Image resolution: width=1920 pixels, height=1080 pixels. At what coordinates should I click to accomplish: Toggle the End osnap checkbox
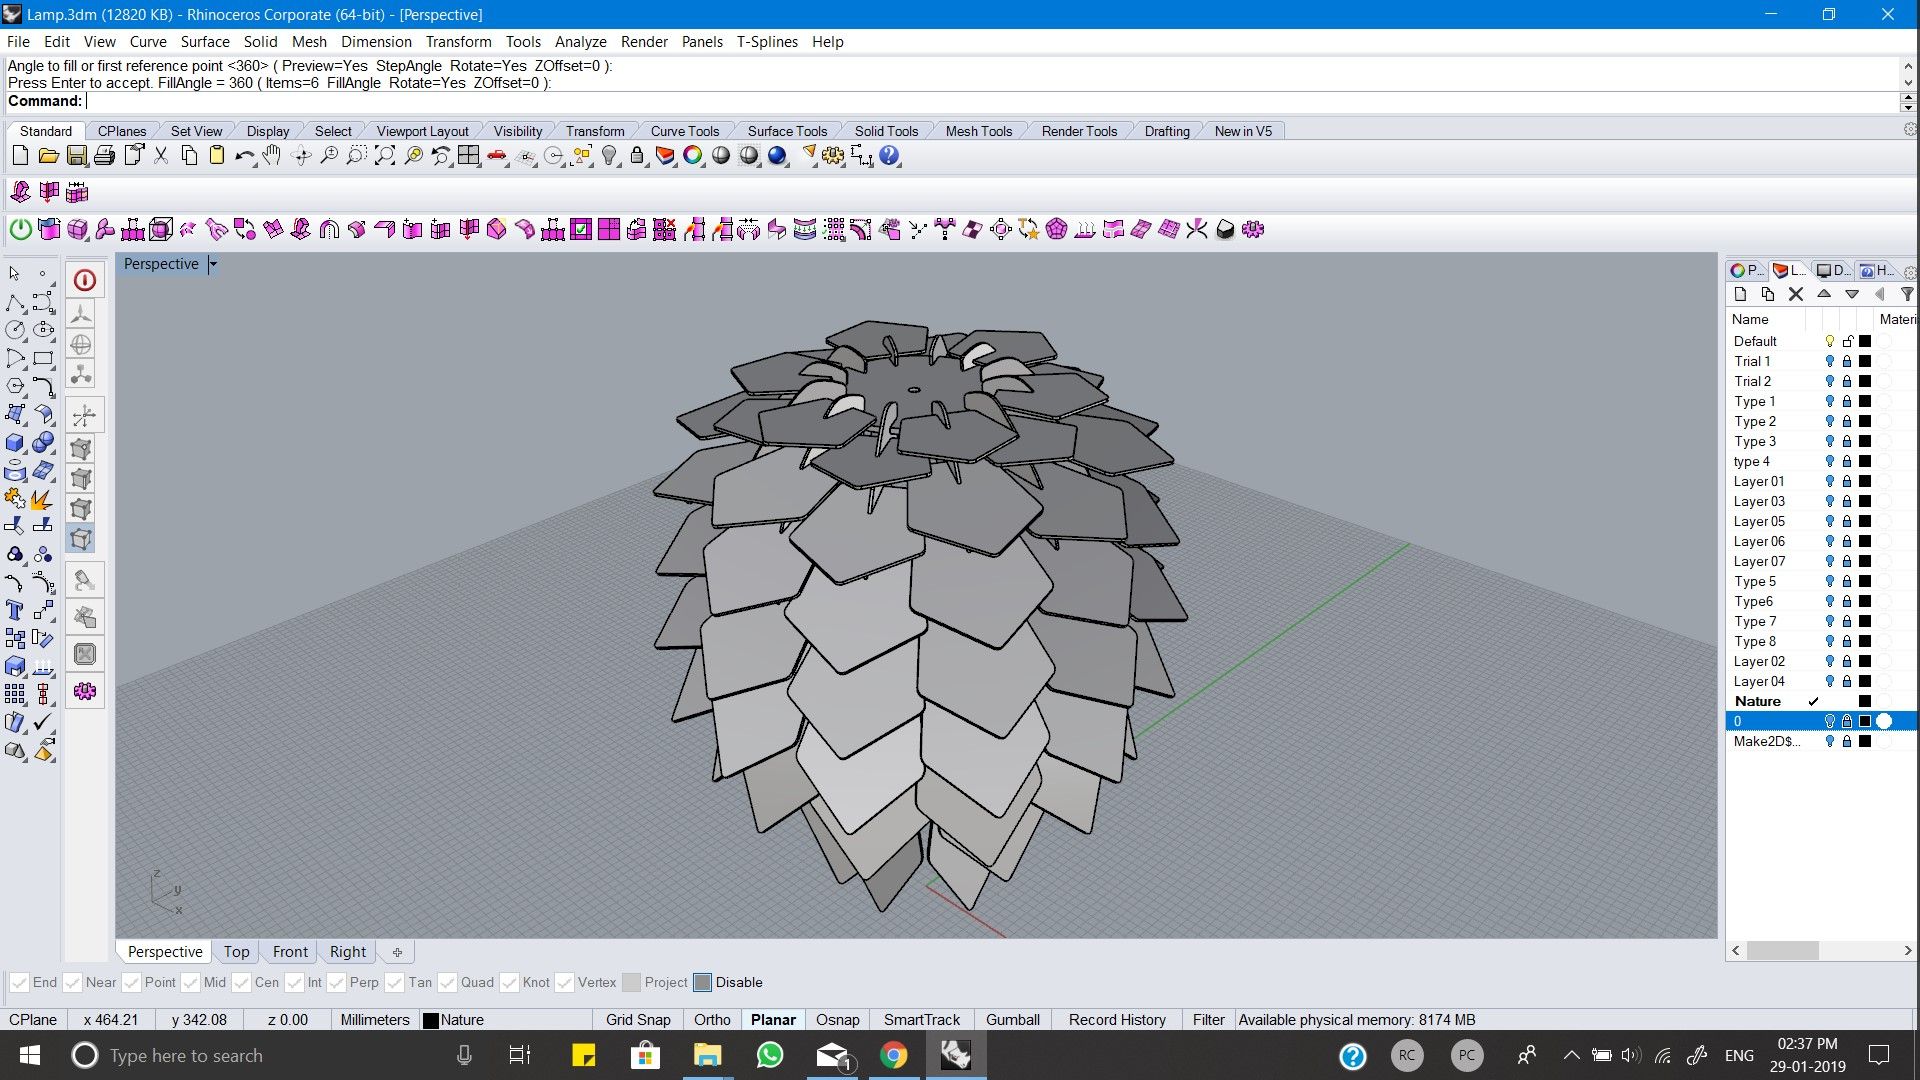19,983
